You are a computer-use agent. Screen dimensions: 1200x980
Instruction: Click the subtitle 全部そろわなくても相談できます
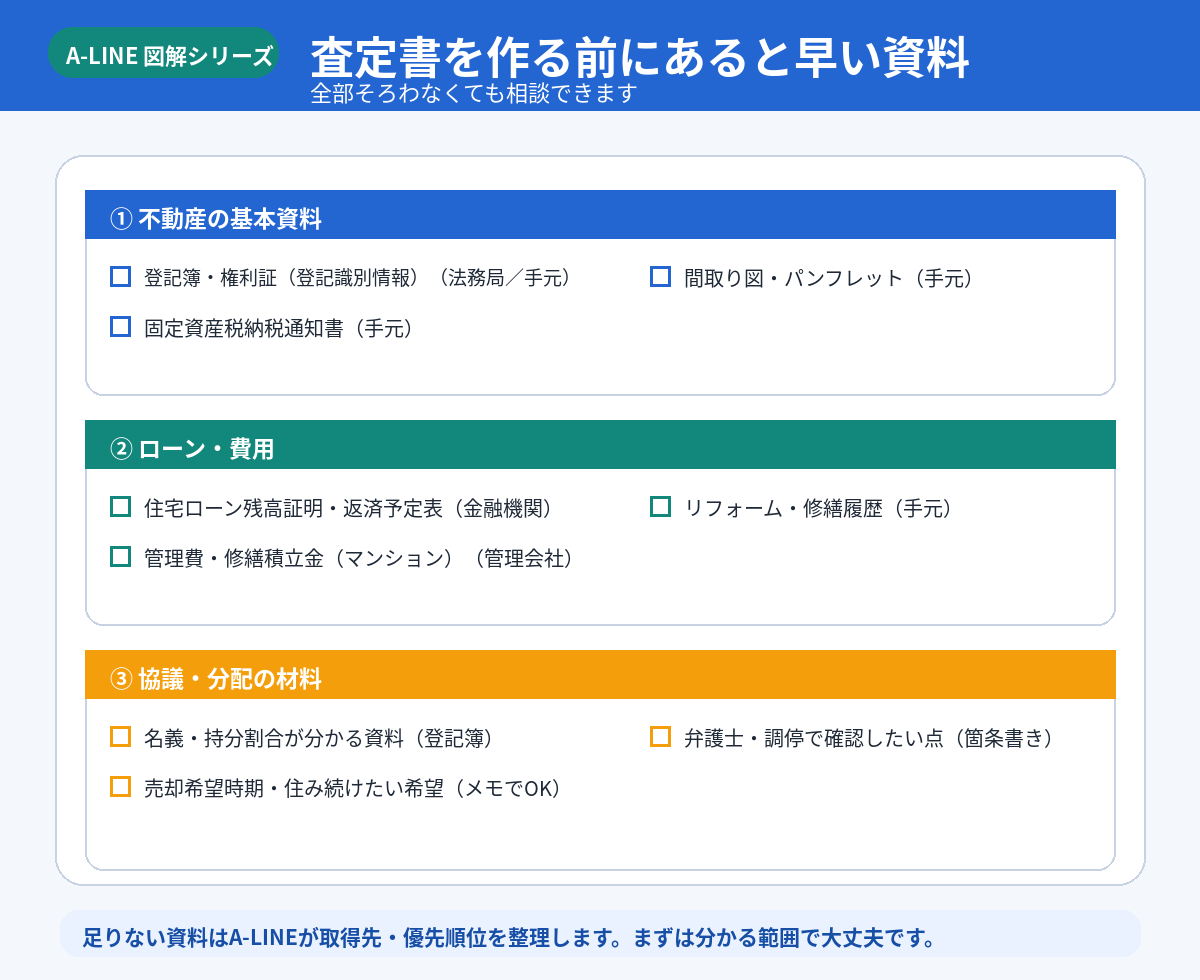pyautogui.click(x=474, y=93)
